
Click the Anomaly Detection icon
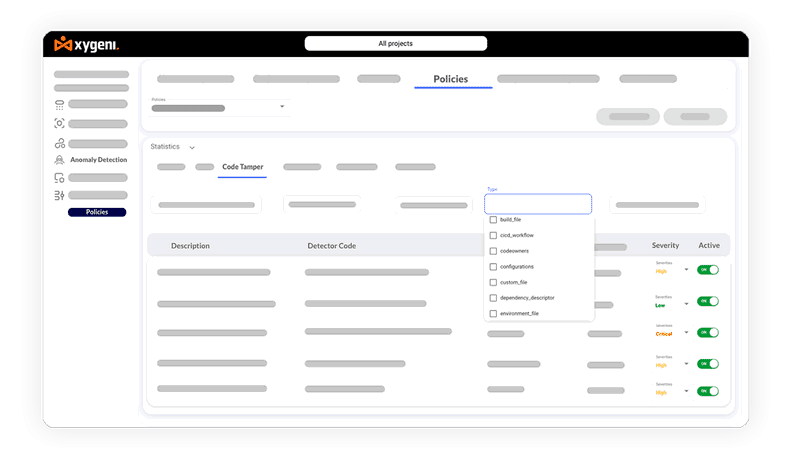[x=60, y=160]
